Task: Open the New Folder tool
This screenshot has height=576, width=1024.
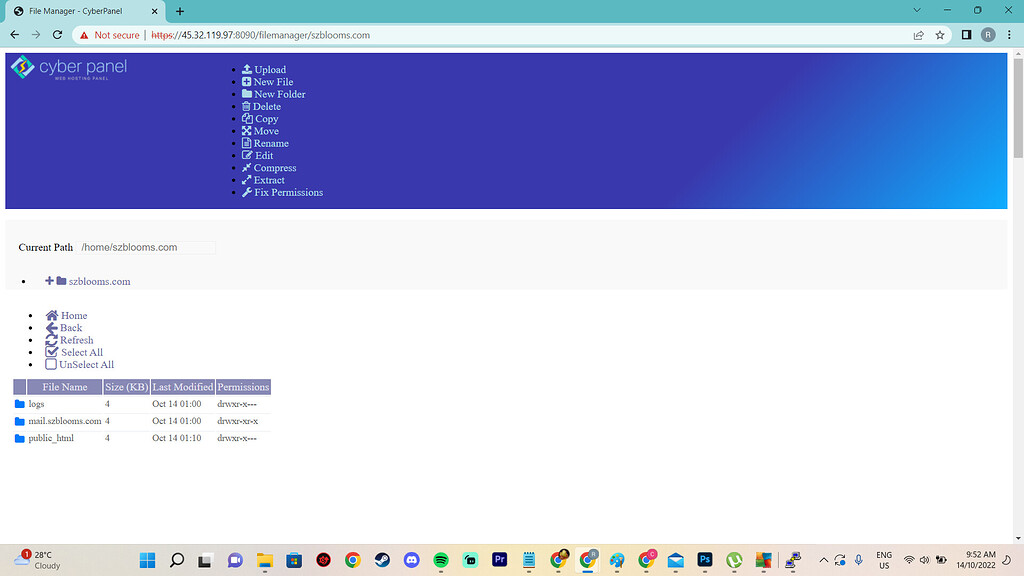Action: pyautogui.click(x=247, y=94)
